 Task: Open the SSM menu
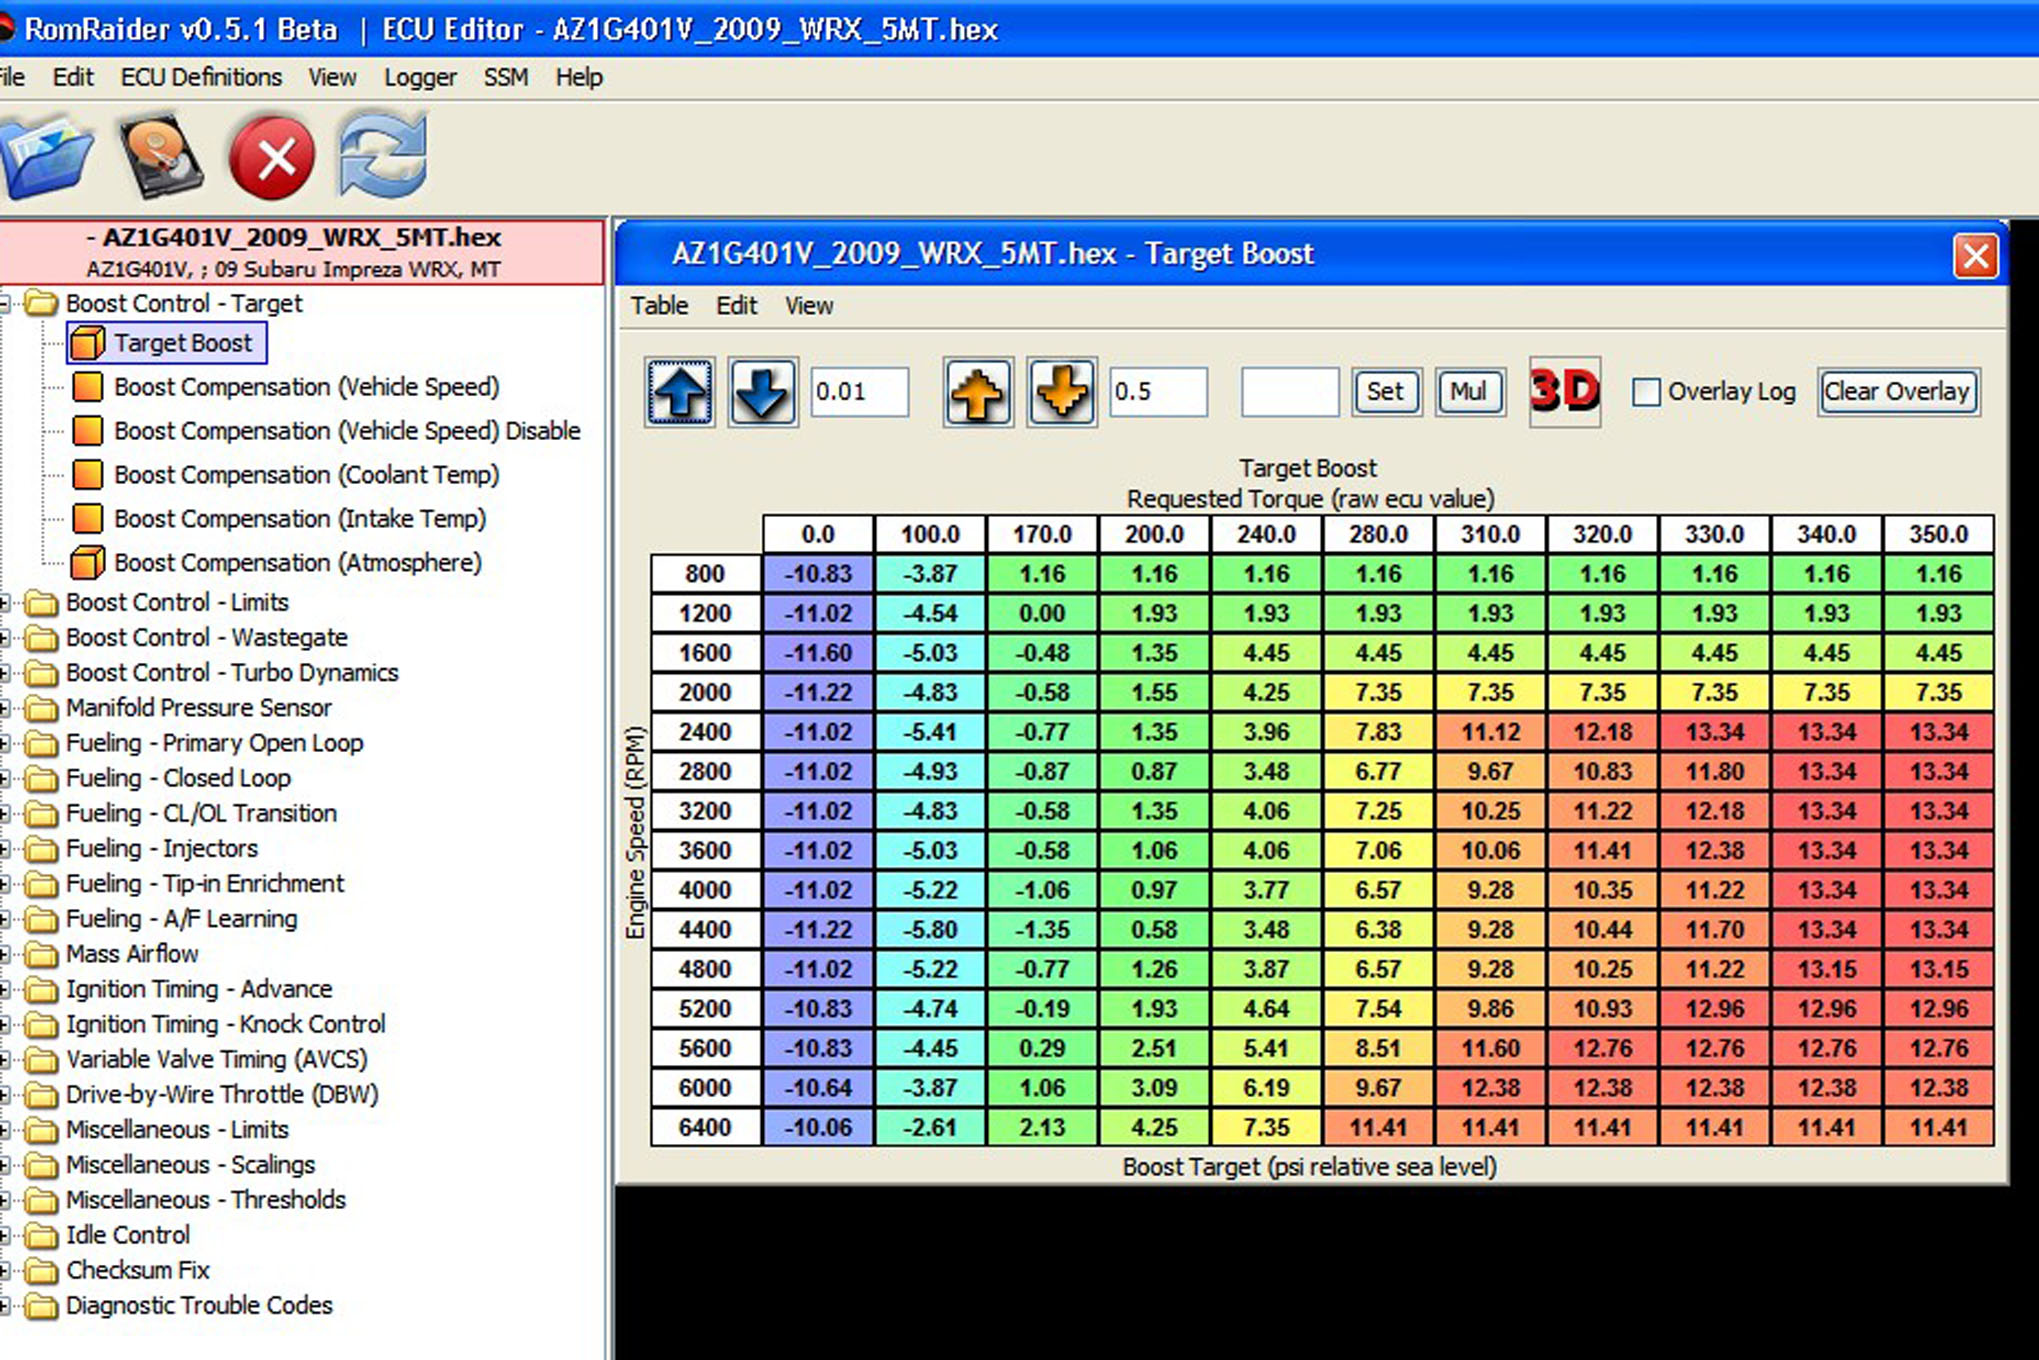(x=505, y=77)
